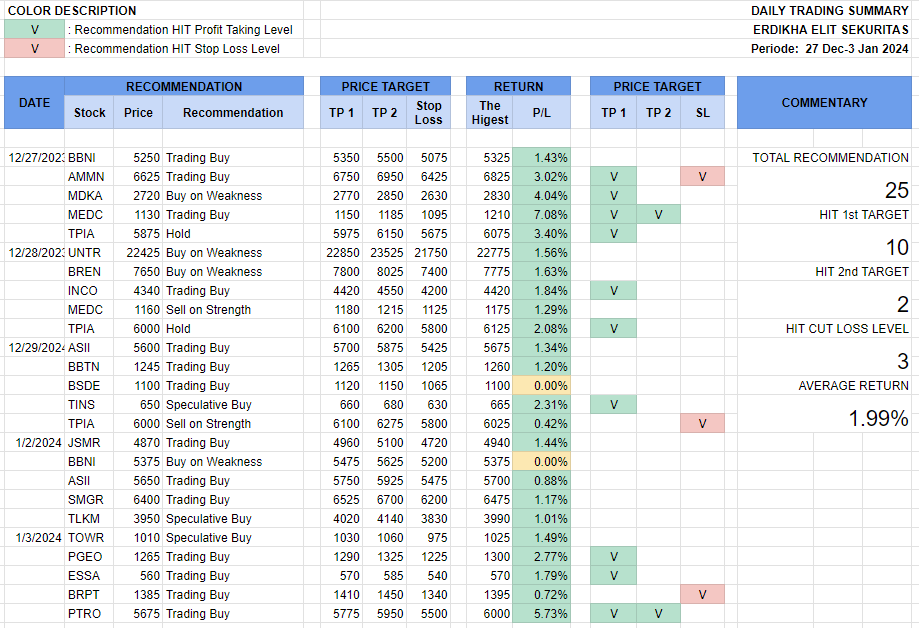919x628 pixels.
Task: Click the TLKM stock cell
Action: click(84, 519)
